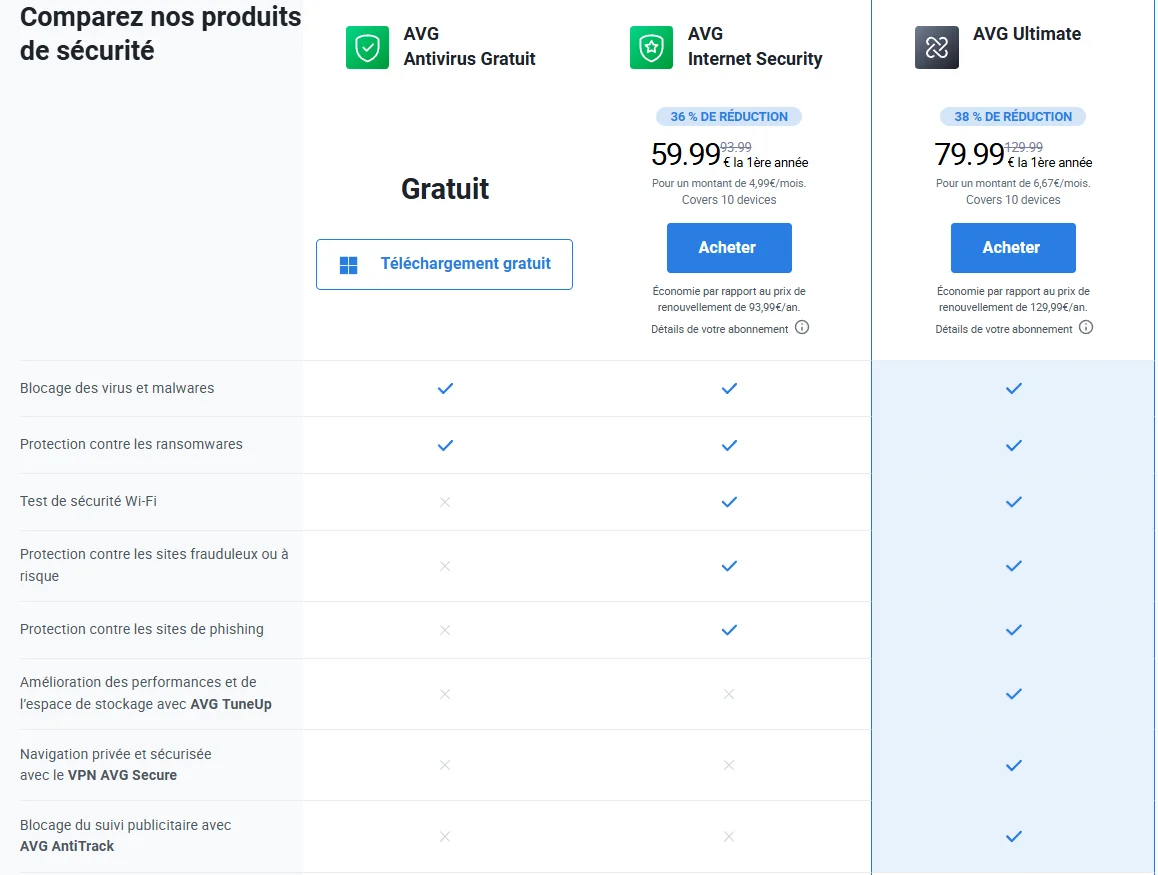The width and height of the screenshot is (1158, 875).
Task: Open info icon under Internet Security subscription details
Action: tap(802, 328)
